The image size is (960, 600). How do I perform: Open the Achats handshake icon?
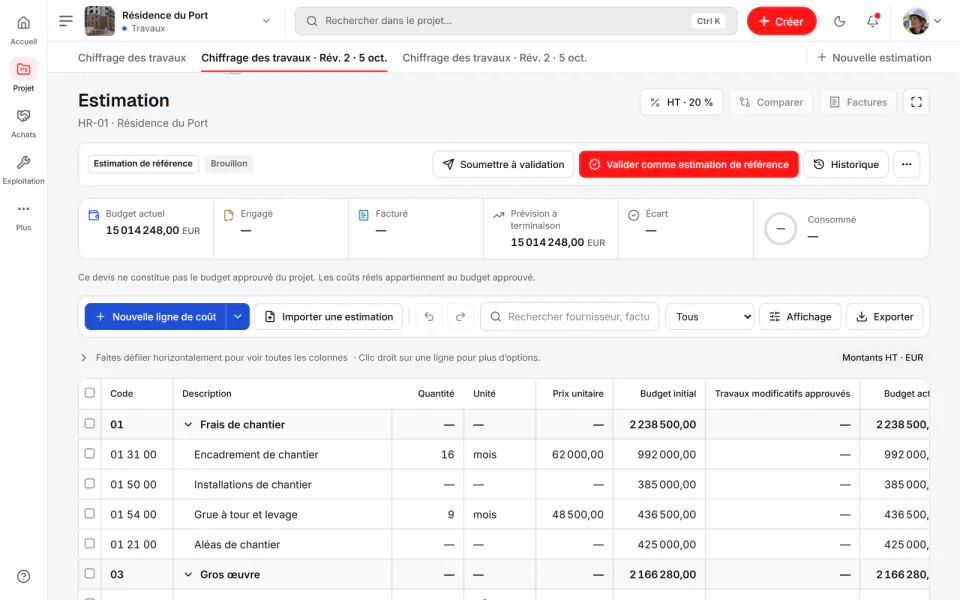click(x=23, y=116)
